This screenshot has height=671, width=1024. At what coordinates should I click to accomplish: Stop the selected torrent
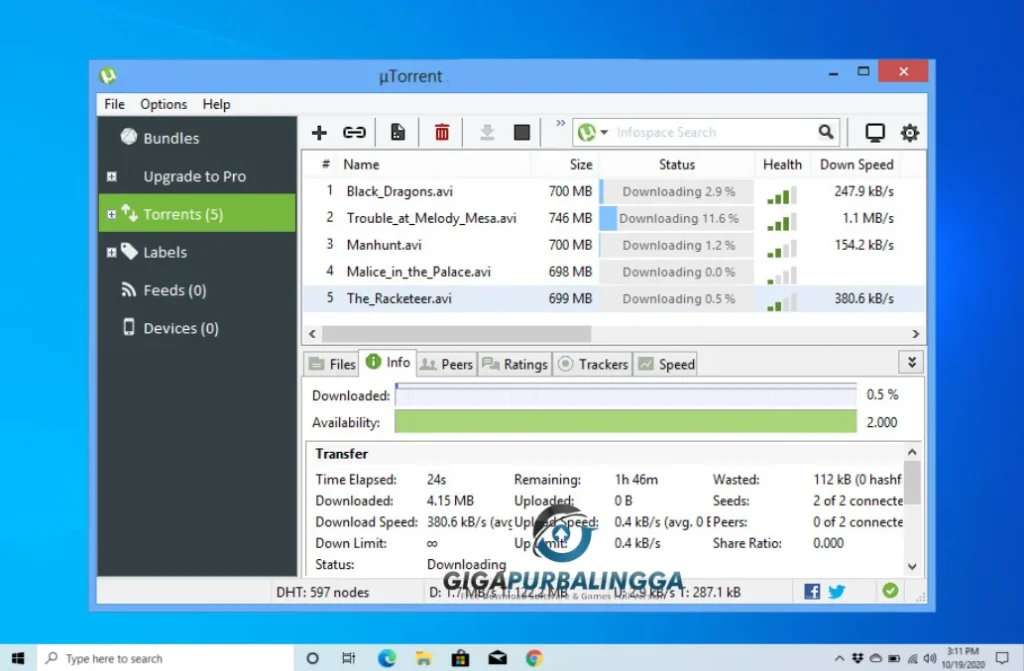tap(521, 131)
